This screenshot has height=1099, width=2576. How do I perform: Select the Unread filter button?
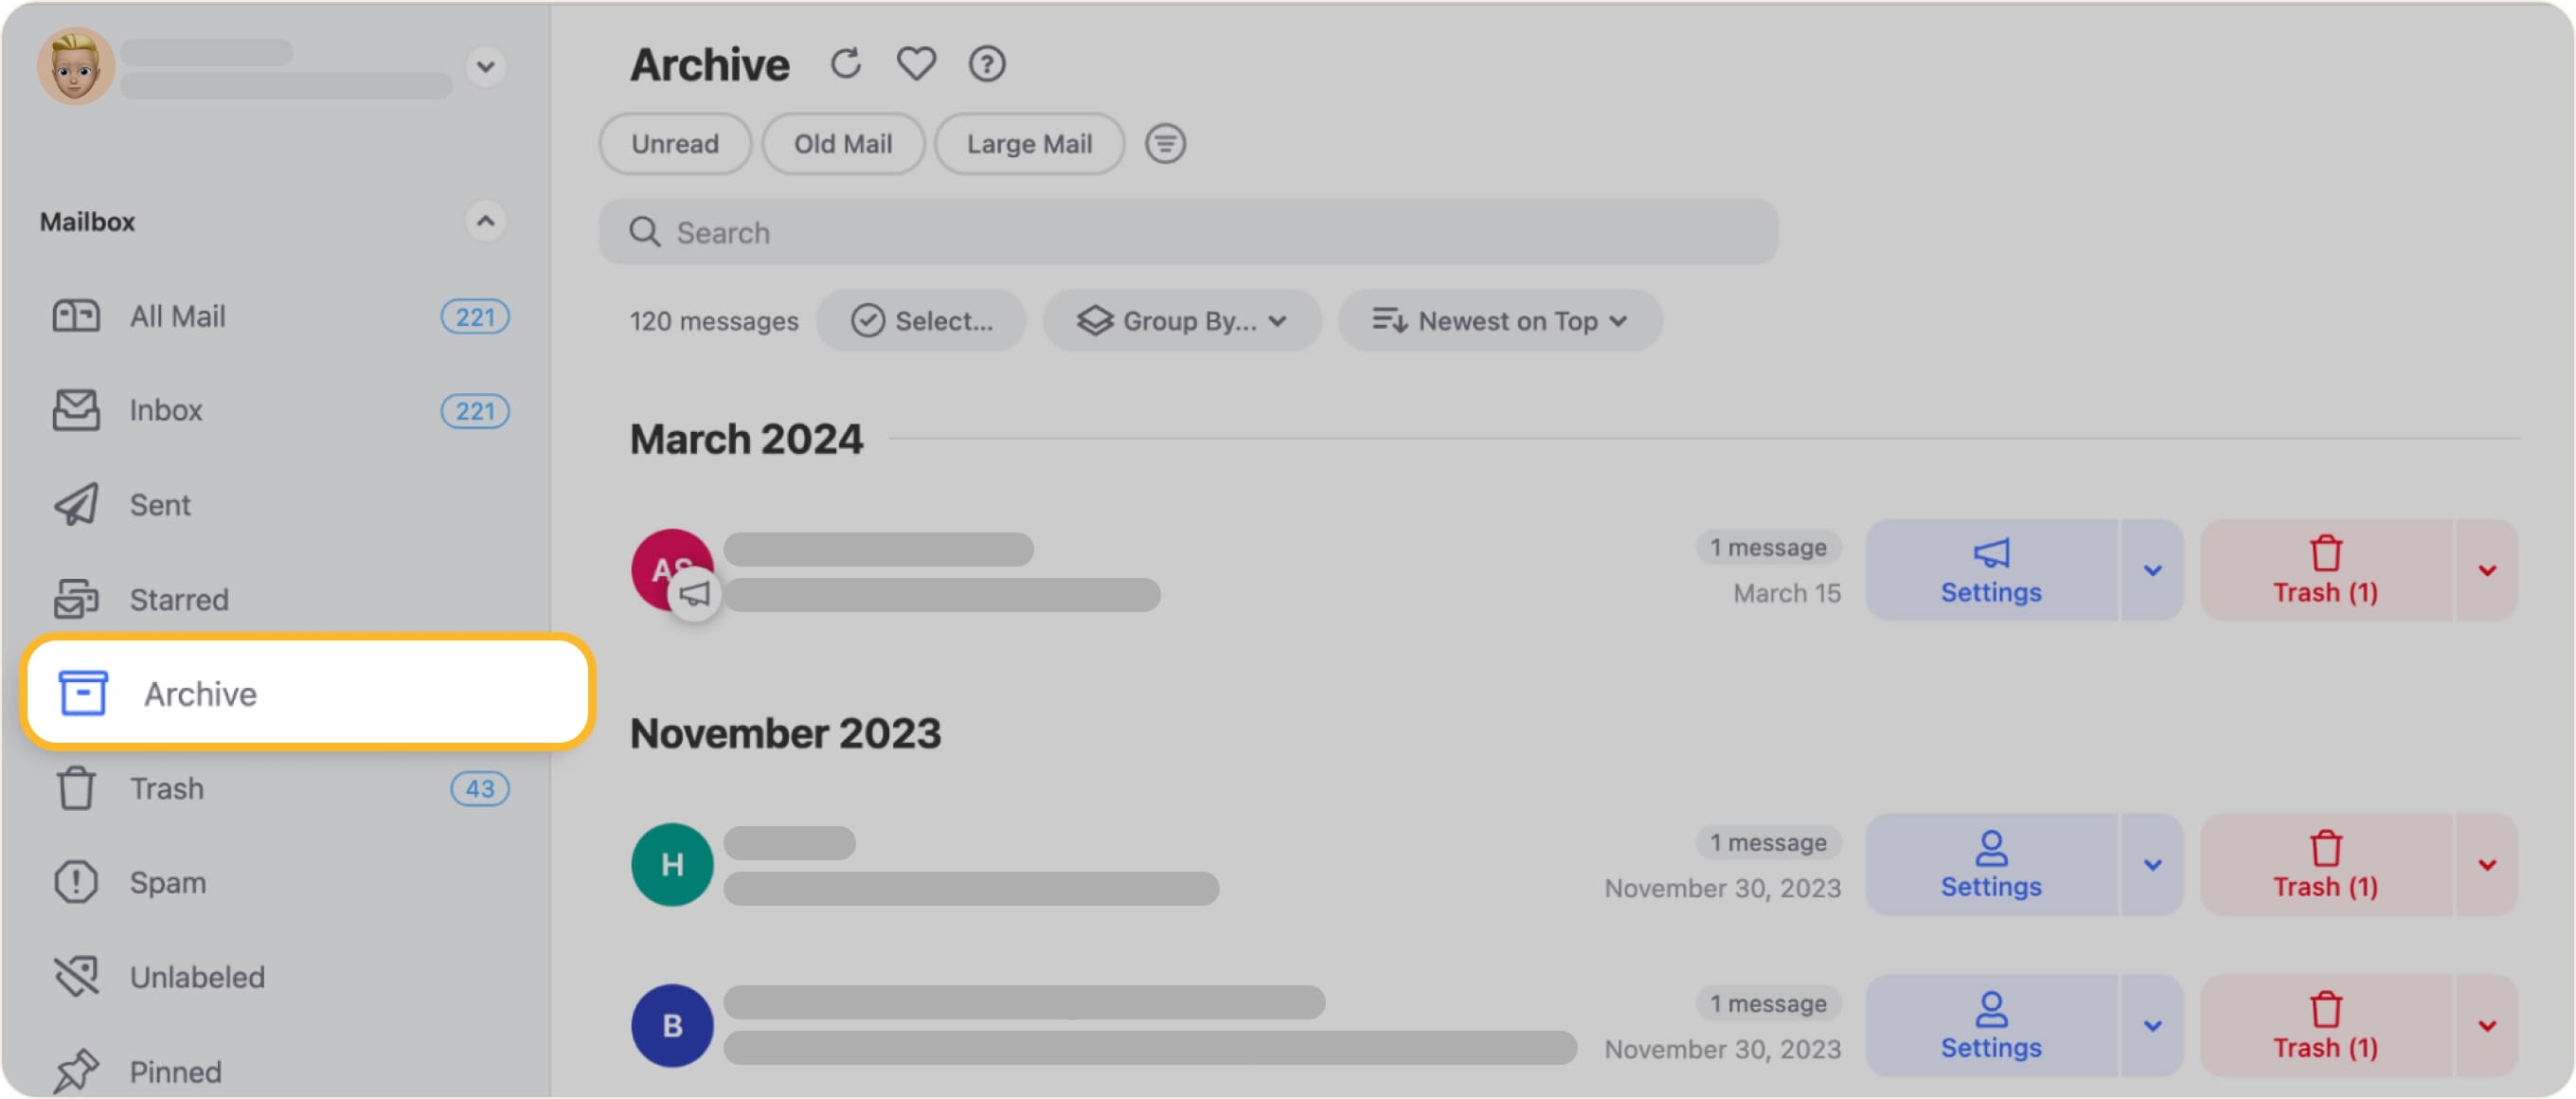click(x=675, y=143)
